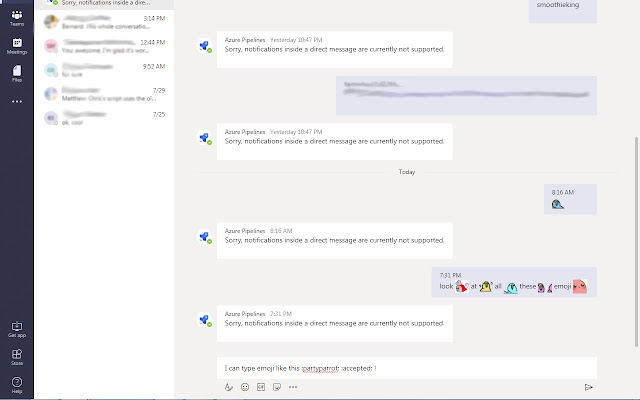This screenshot has width=640, height=400.
Task: Click 'Azure Pipelines' name on 8:16 AM message
Action: pos(245,231)
